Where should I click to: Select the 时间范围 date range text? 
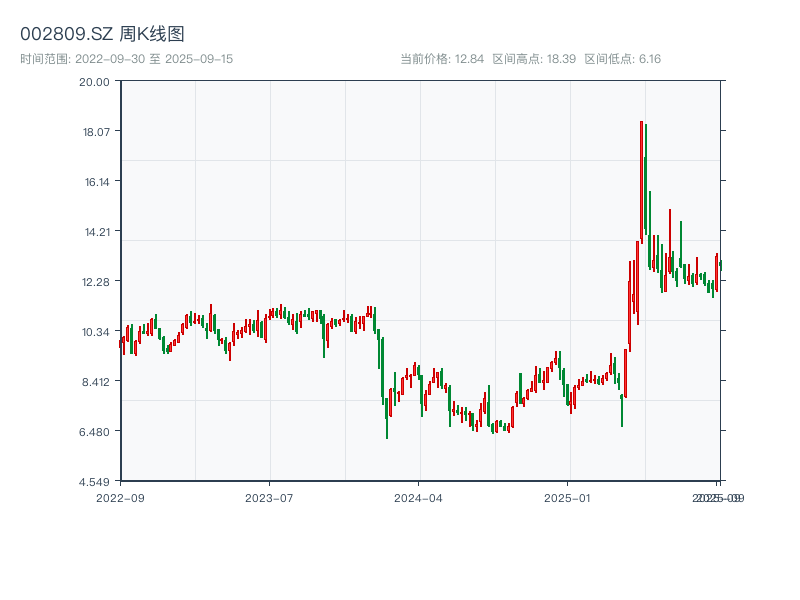click(x=126, y=59)
